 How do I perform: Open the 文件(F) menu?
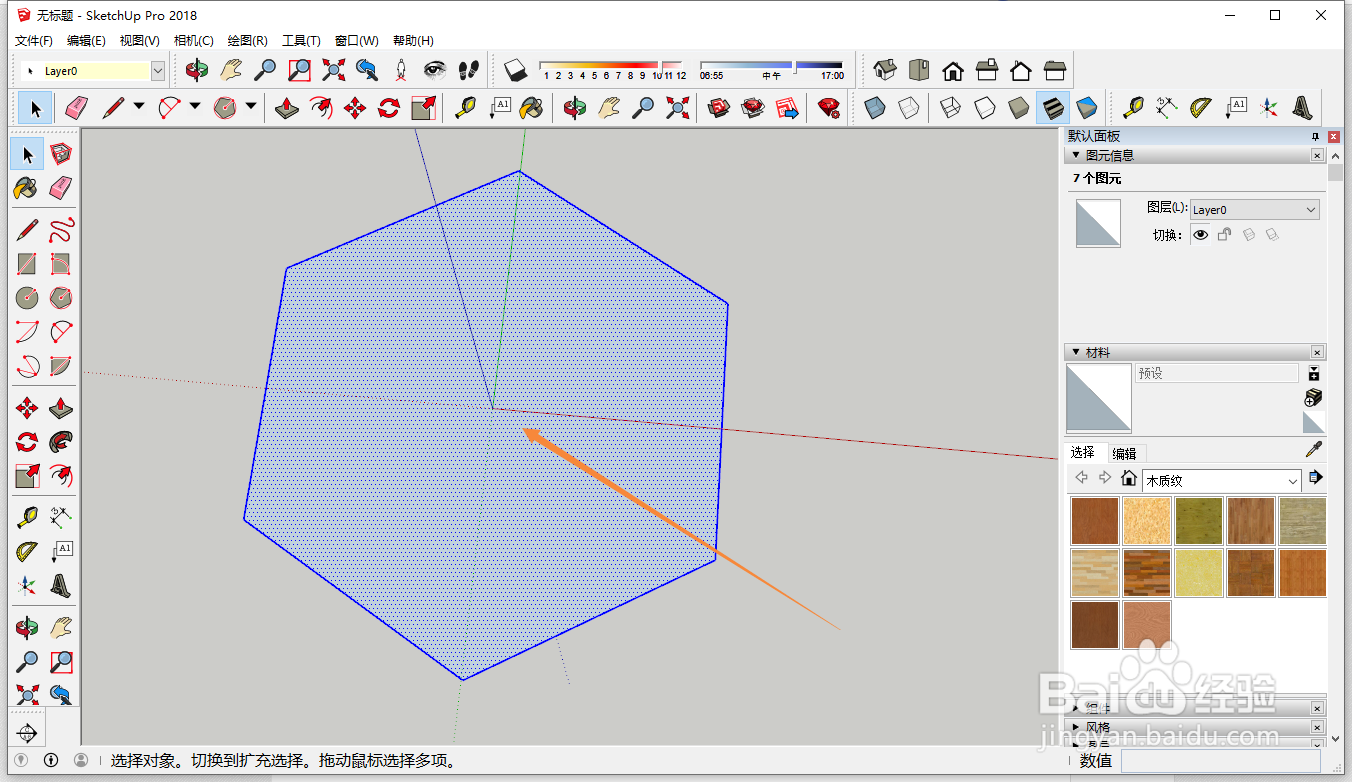[33, 41]
